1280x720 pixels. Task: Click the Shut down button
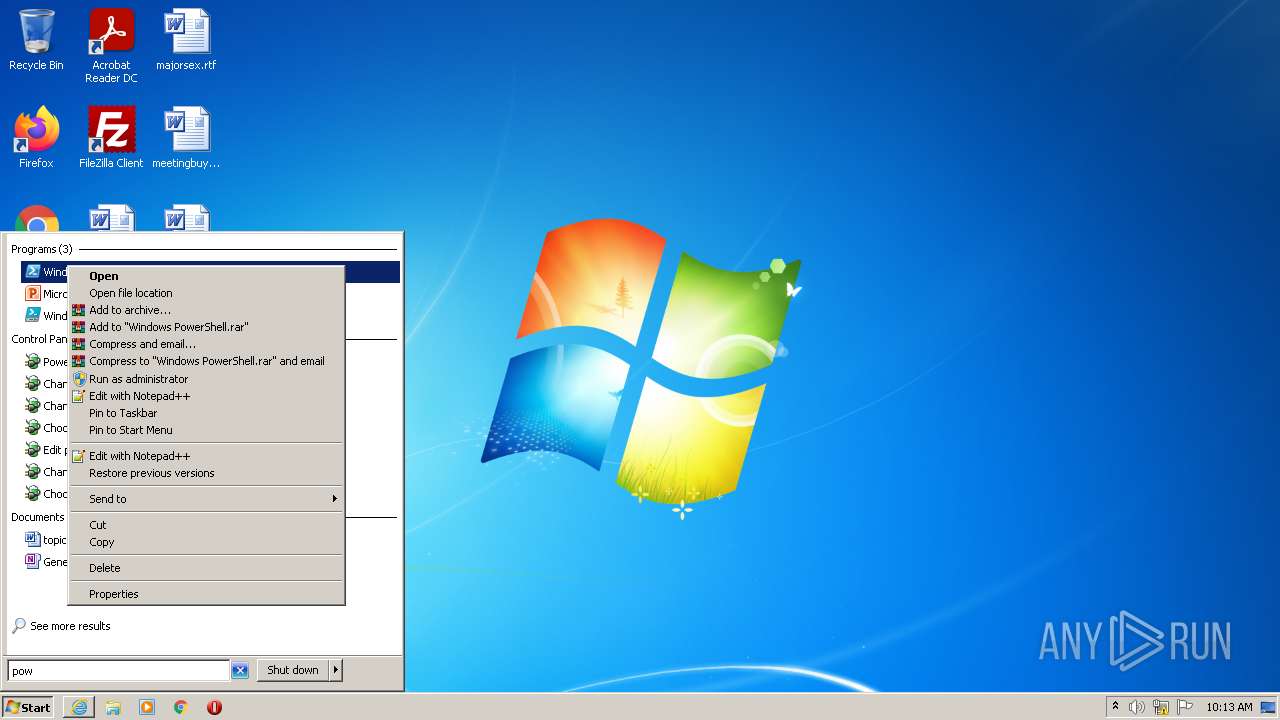[x=293, y=670]
